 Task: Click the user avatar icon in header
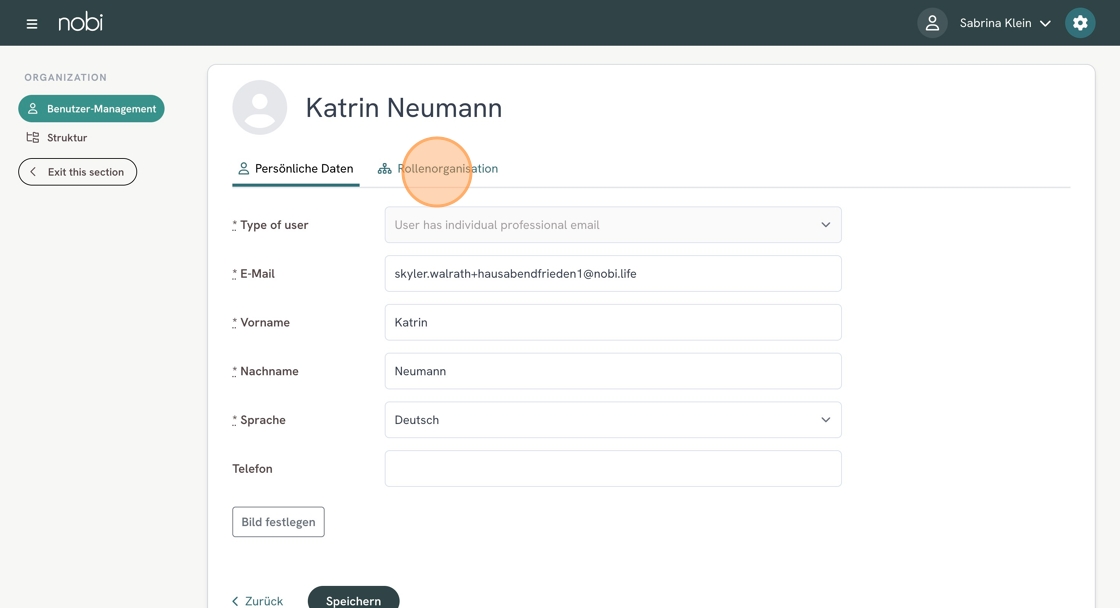pyautogui.click(x=932, y=23)
